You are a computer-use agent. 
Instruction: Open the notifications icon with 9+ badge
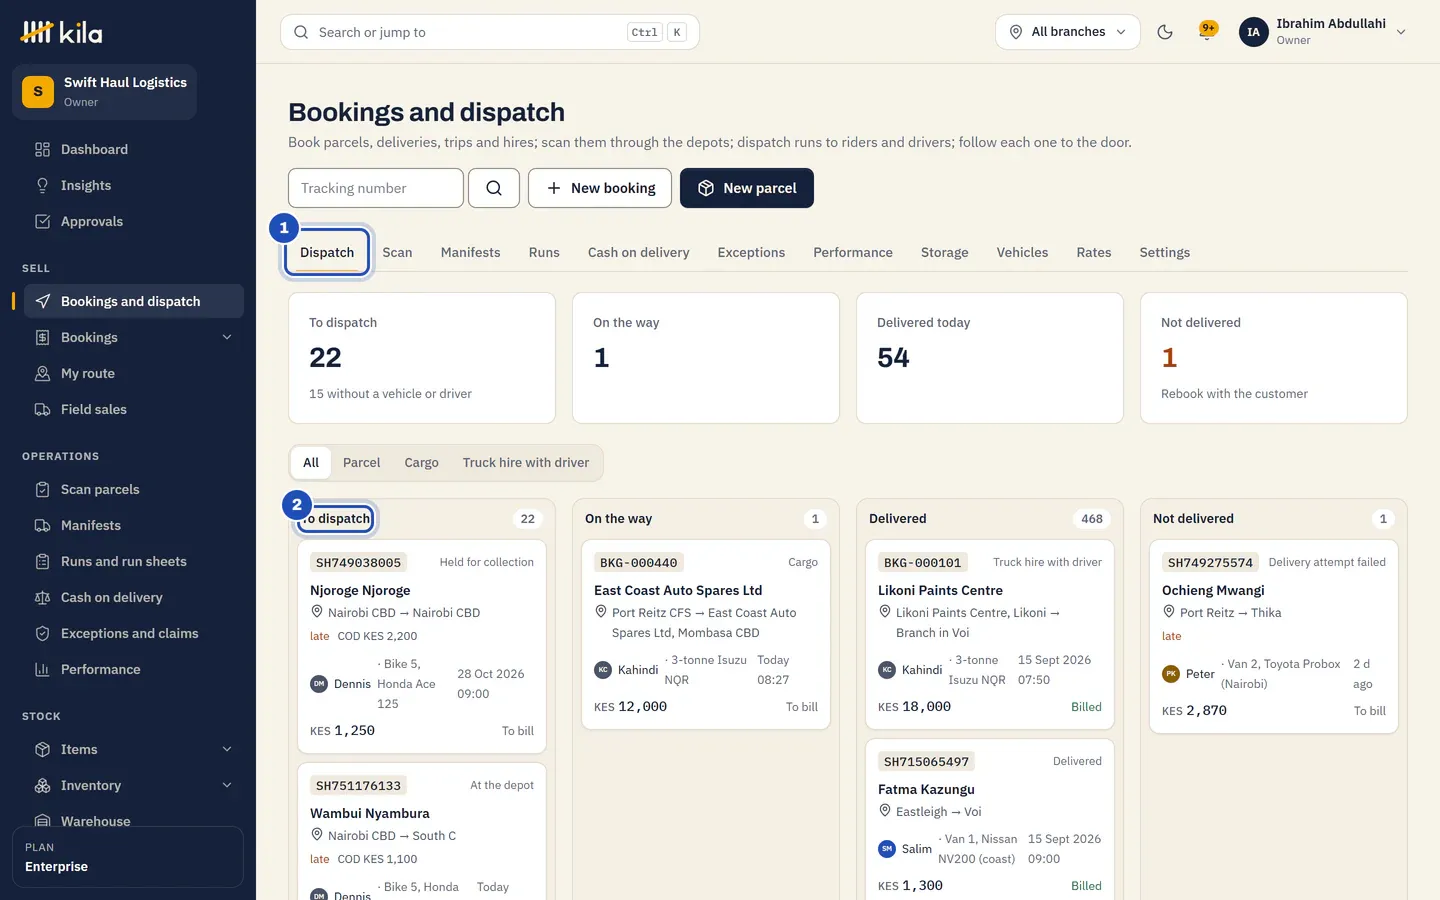pos(1208,32)
